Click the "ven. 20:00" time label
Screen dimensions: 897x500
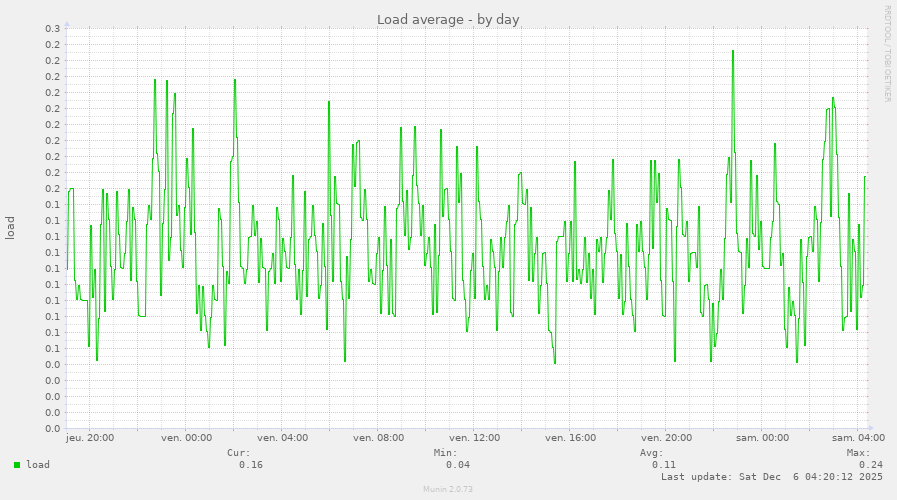666,438
